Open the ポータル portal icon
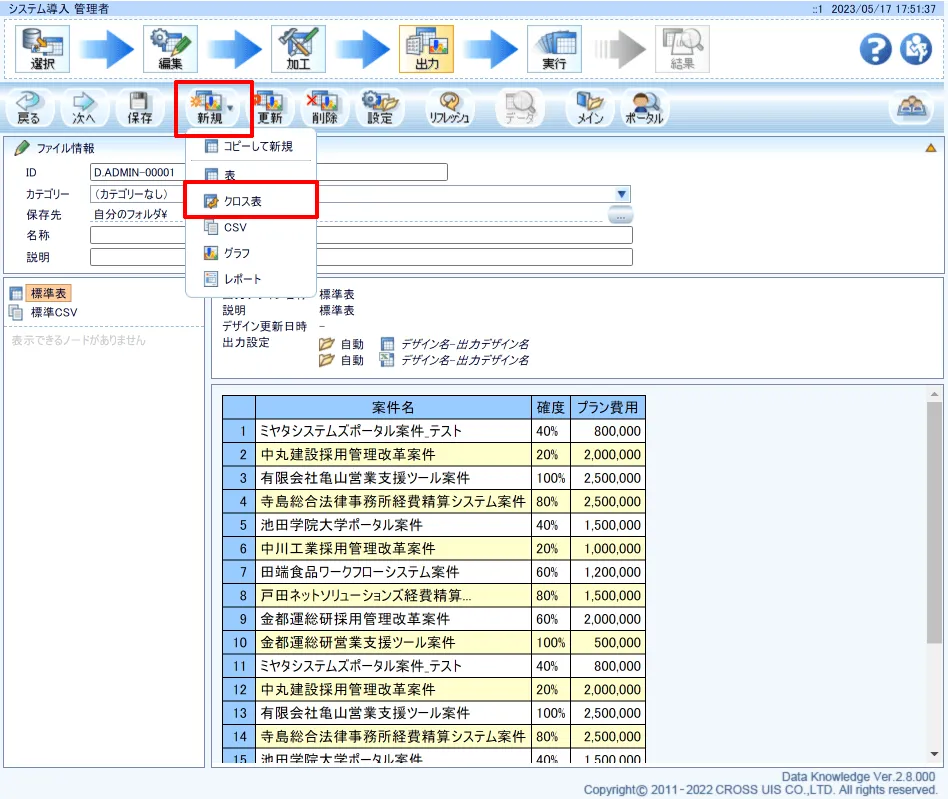 pos(644,107)
